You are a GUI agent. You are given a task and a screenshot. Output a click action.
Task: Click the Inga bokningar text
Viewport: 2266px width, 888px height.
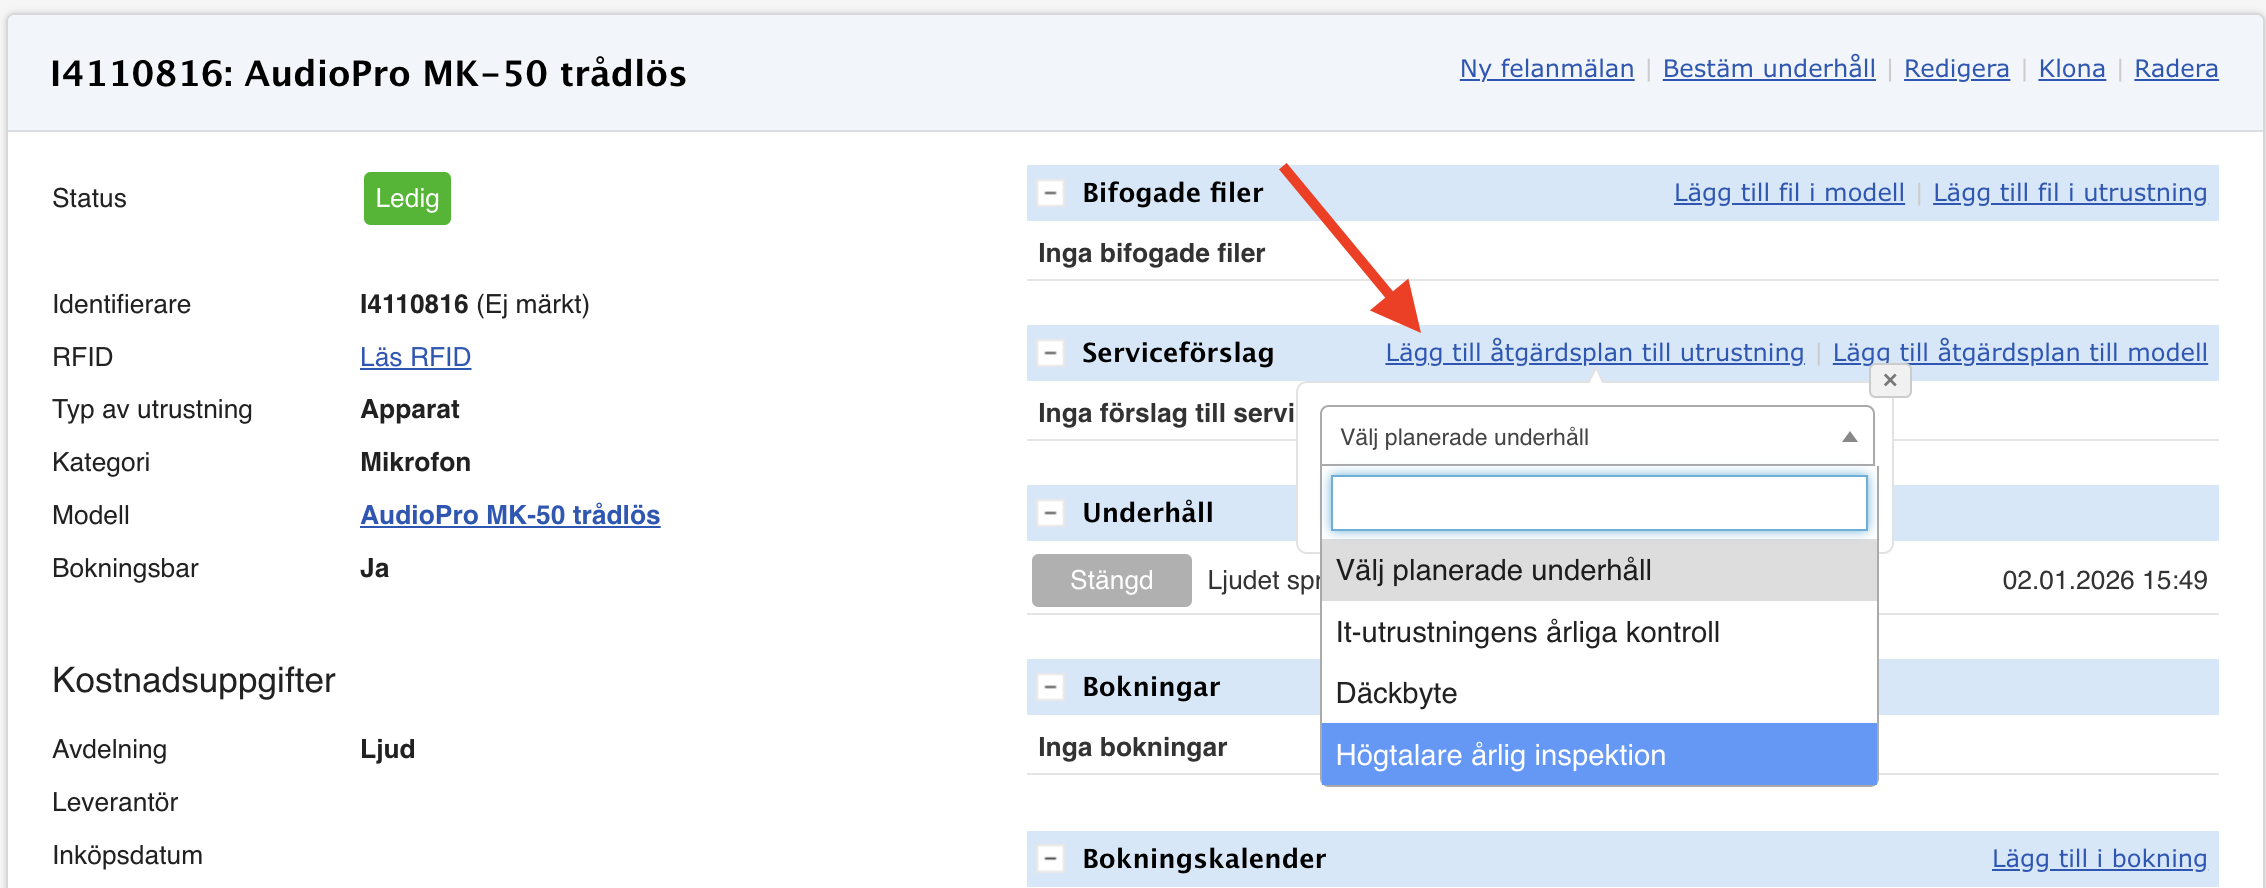click(1132, 747)
